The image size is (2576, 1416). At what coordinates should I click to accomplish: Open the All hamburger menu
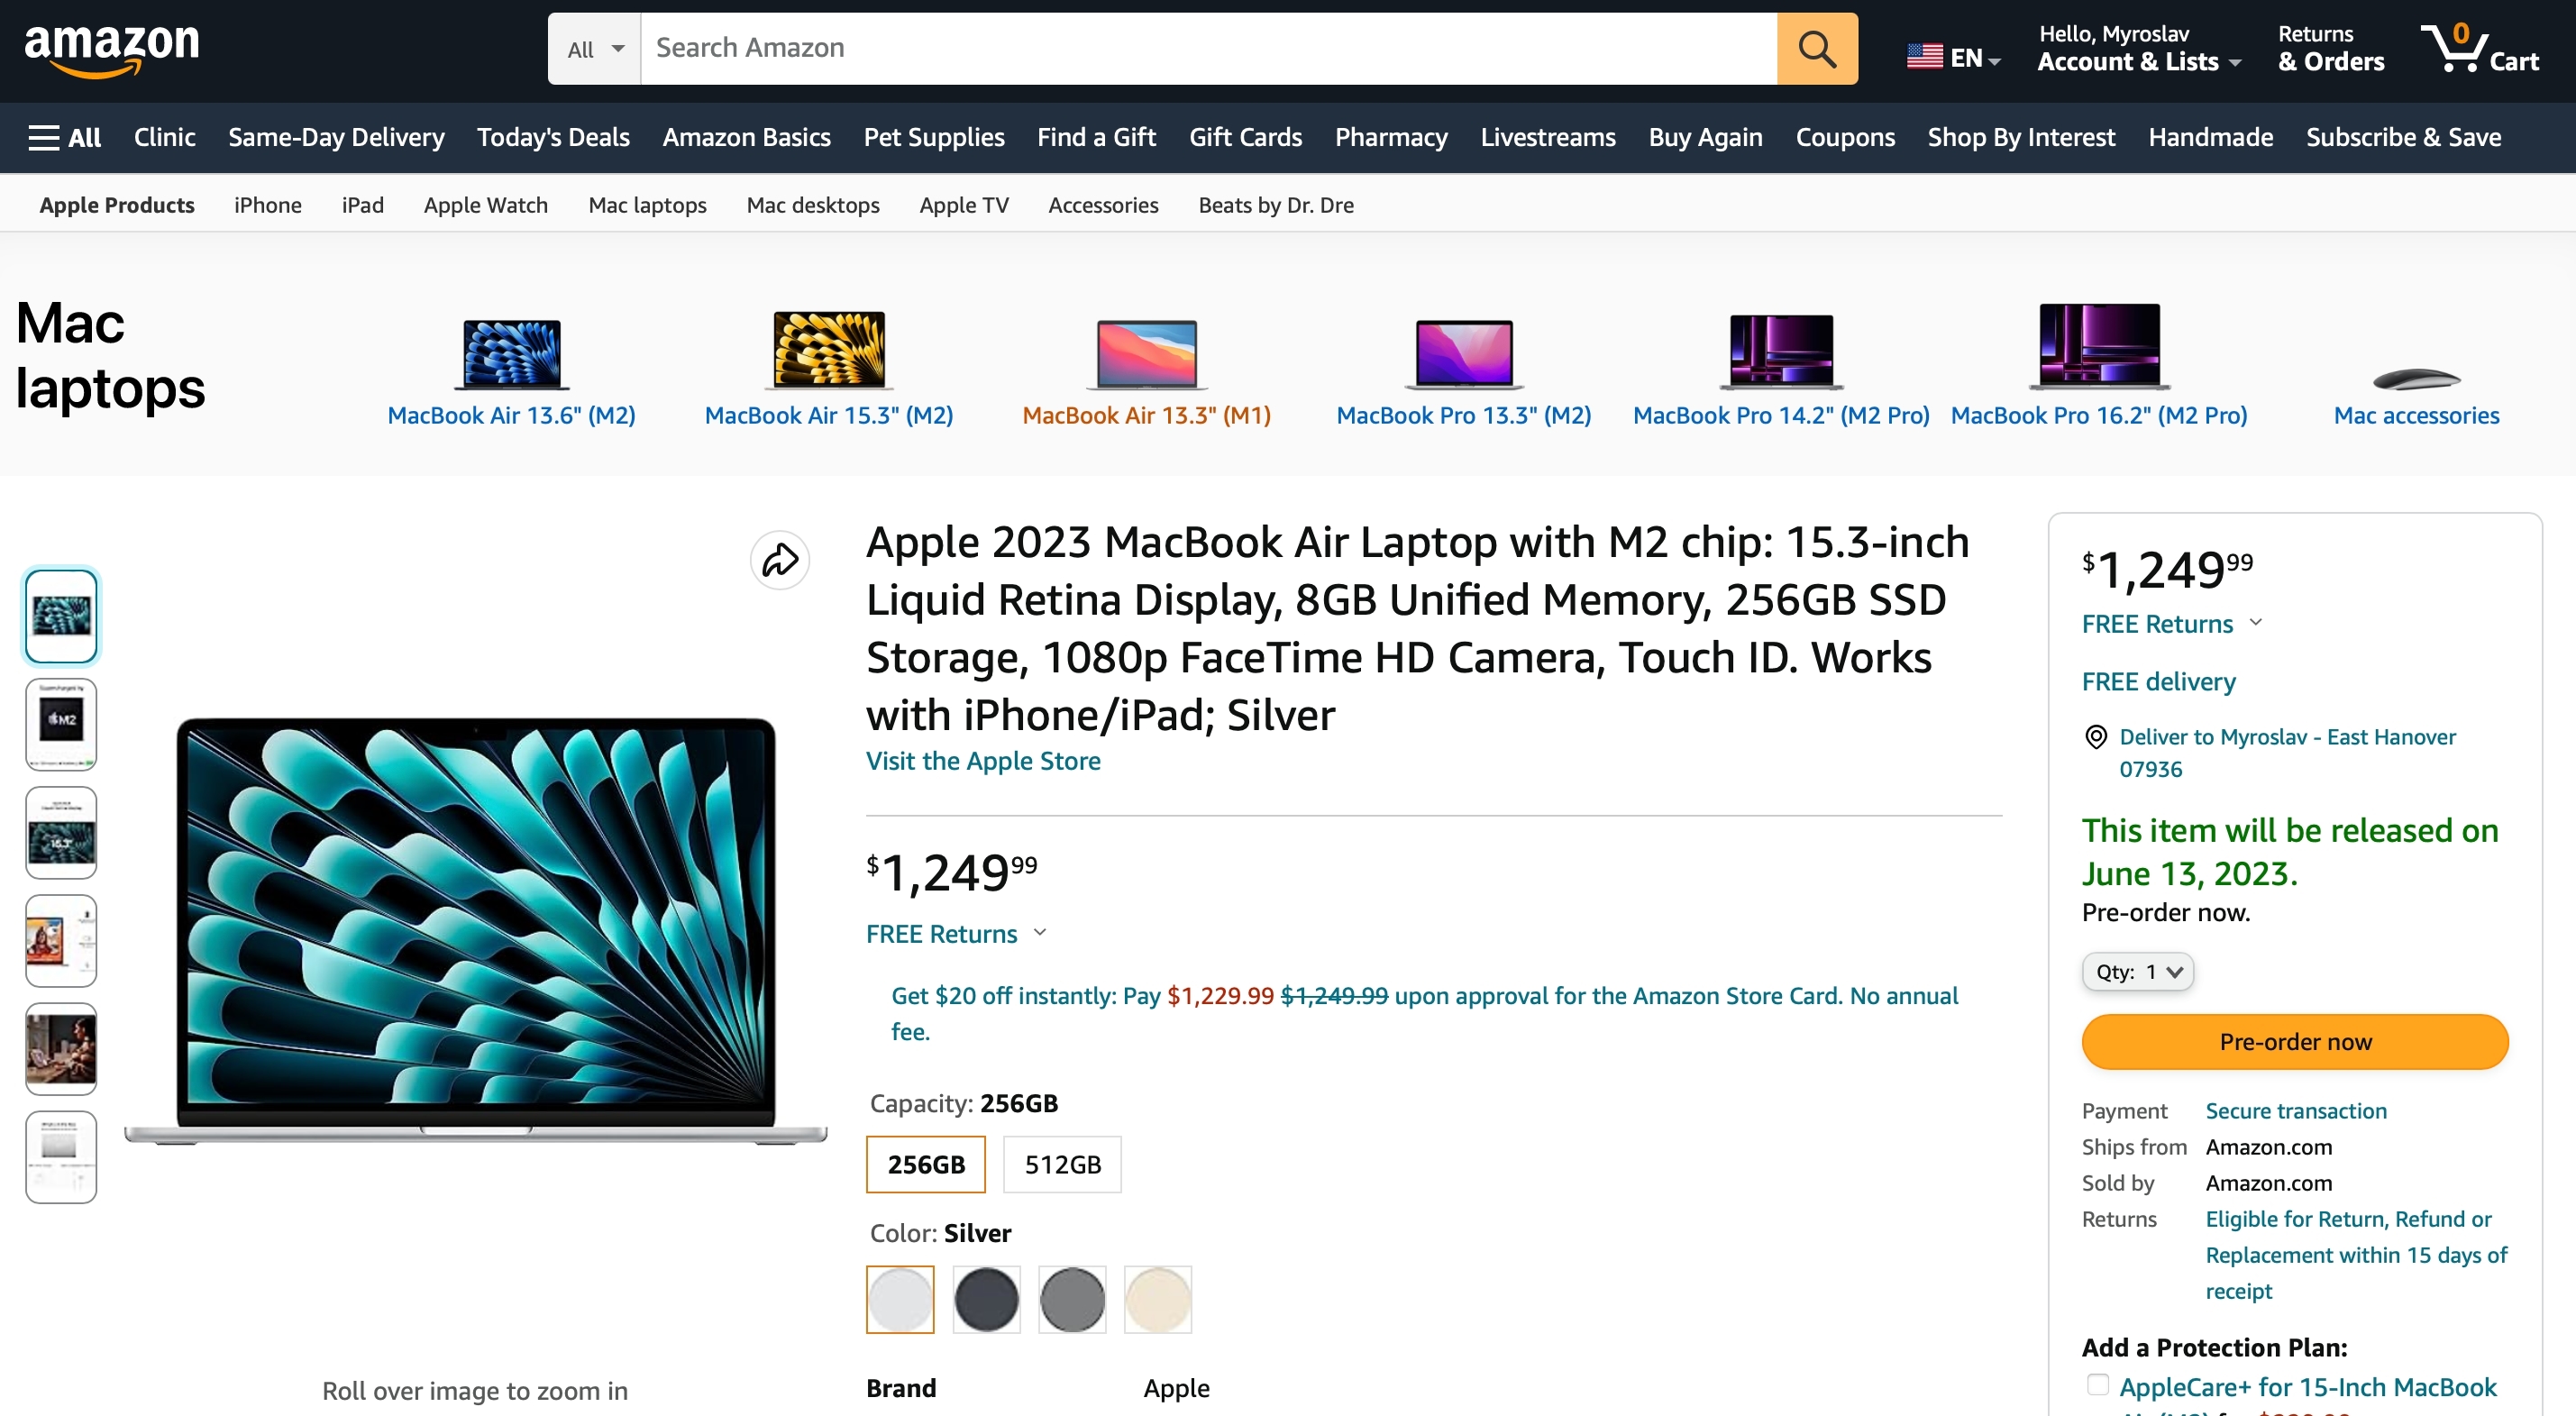(x=65, y=137)
